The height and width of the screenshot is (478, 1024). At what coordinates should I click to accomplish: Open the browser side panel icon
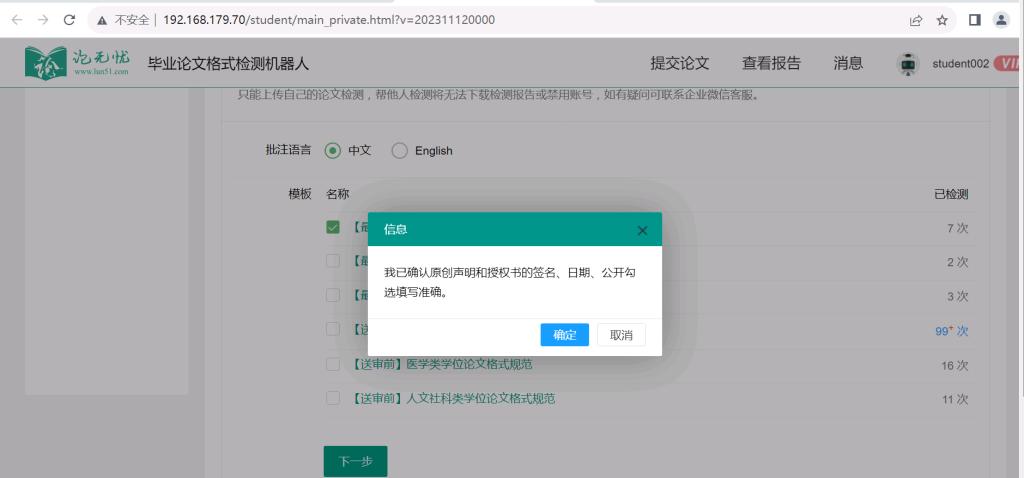click(x=974, y=20)
